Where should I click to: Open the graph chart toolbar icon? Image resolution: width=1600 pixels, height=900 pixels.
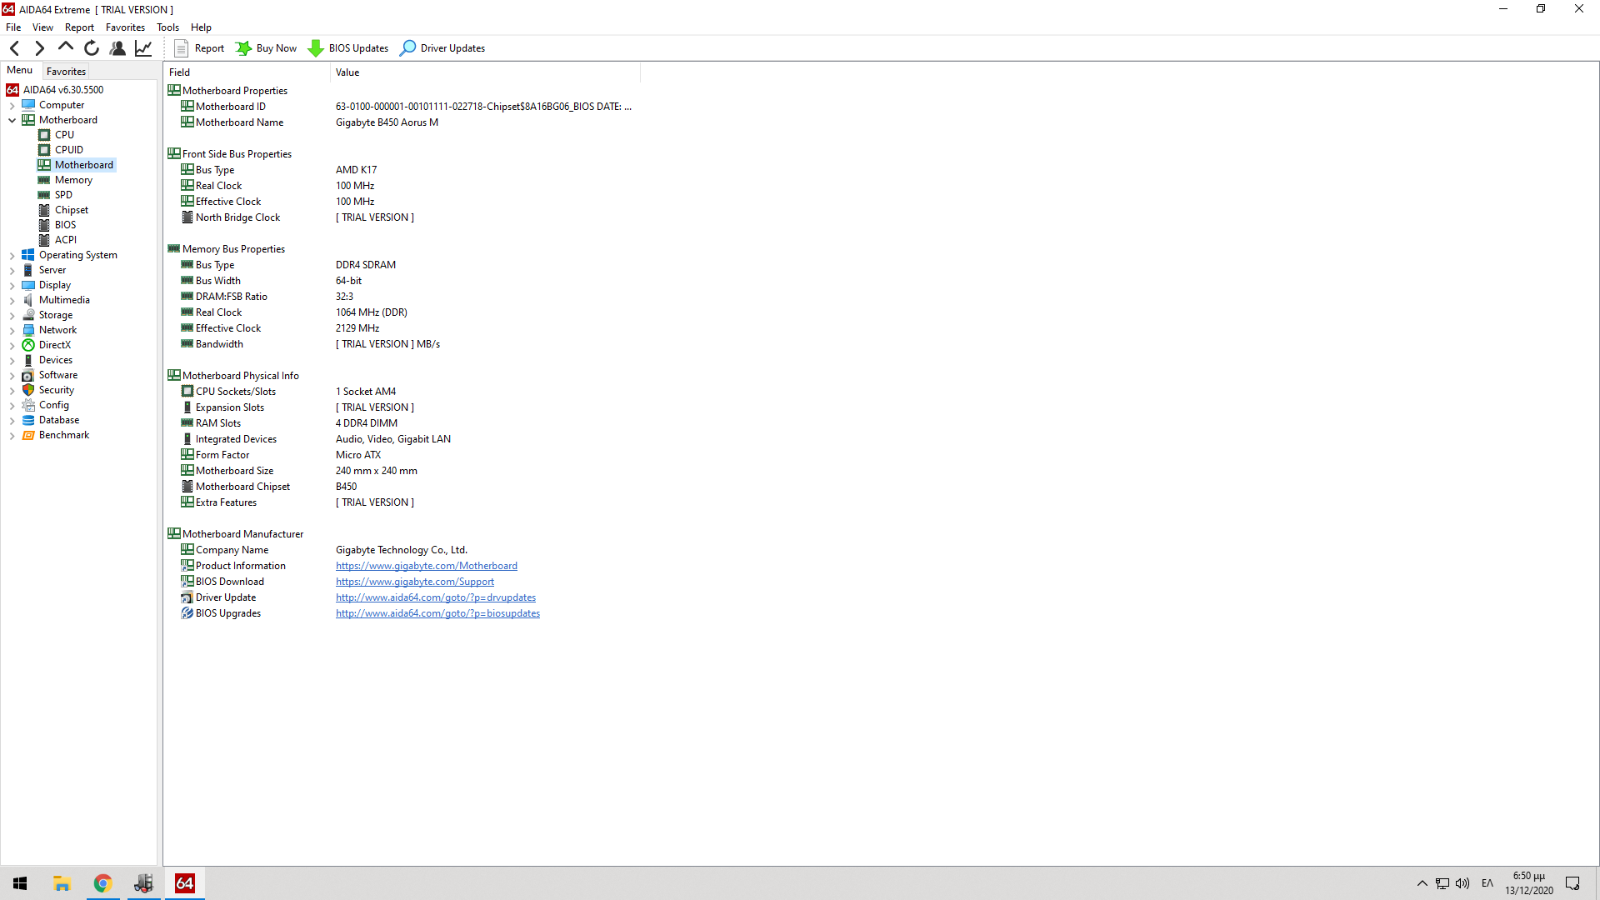click(x=144, y=48)
